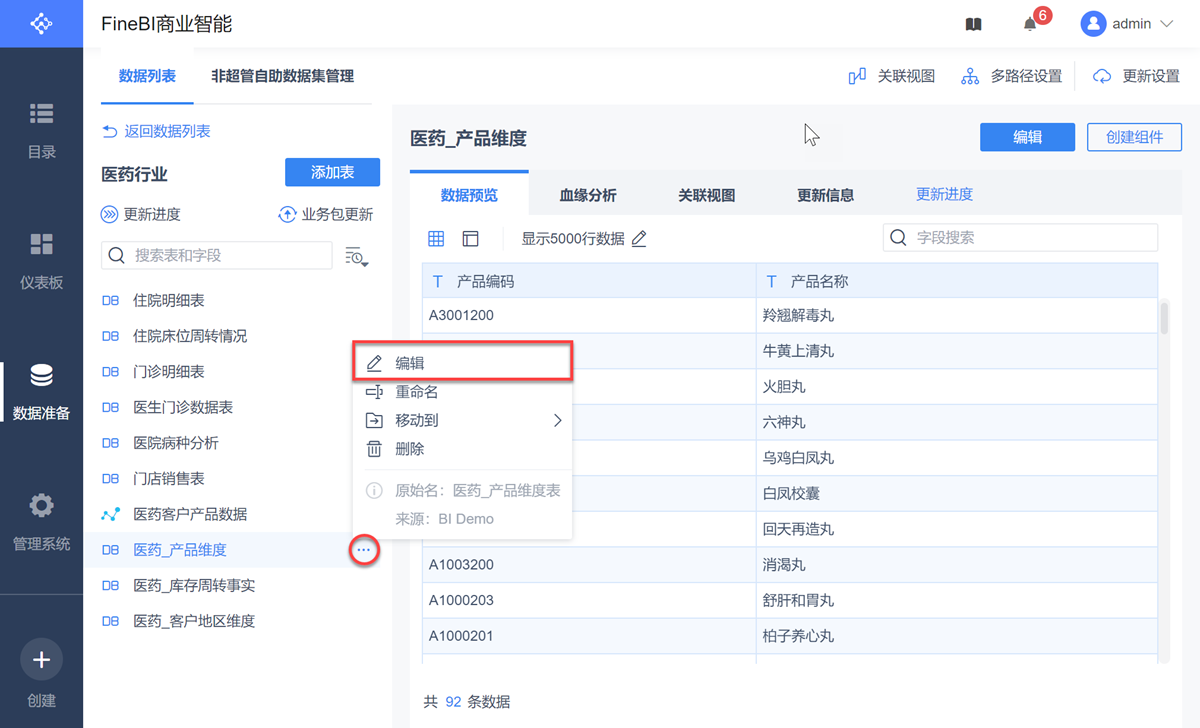
Task: Click the 添加表 button
Action: click(332, 173)
